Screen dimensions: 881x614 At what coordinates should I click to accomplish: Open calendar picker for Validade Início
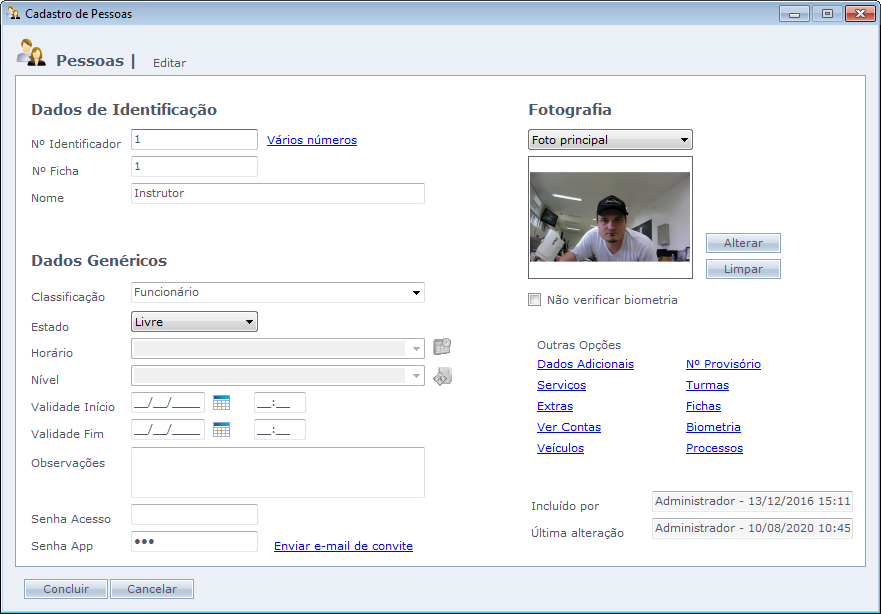[221, 403]
